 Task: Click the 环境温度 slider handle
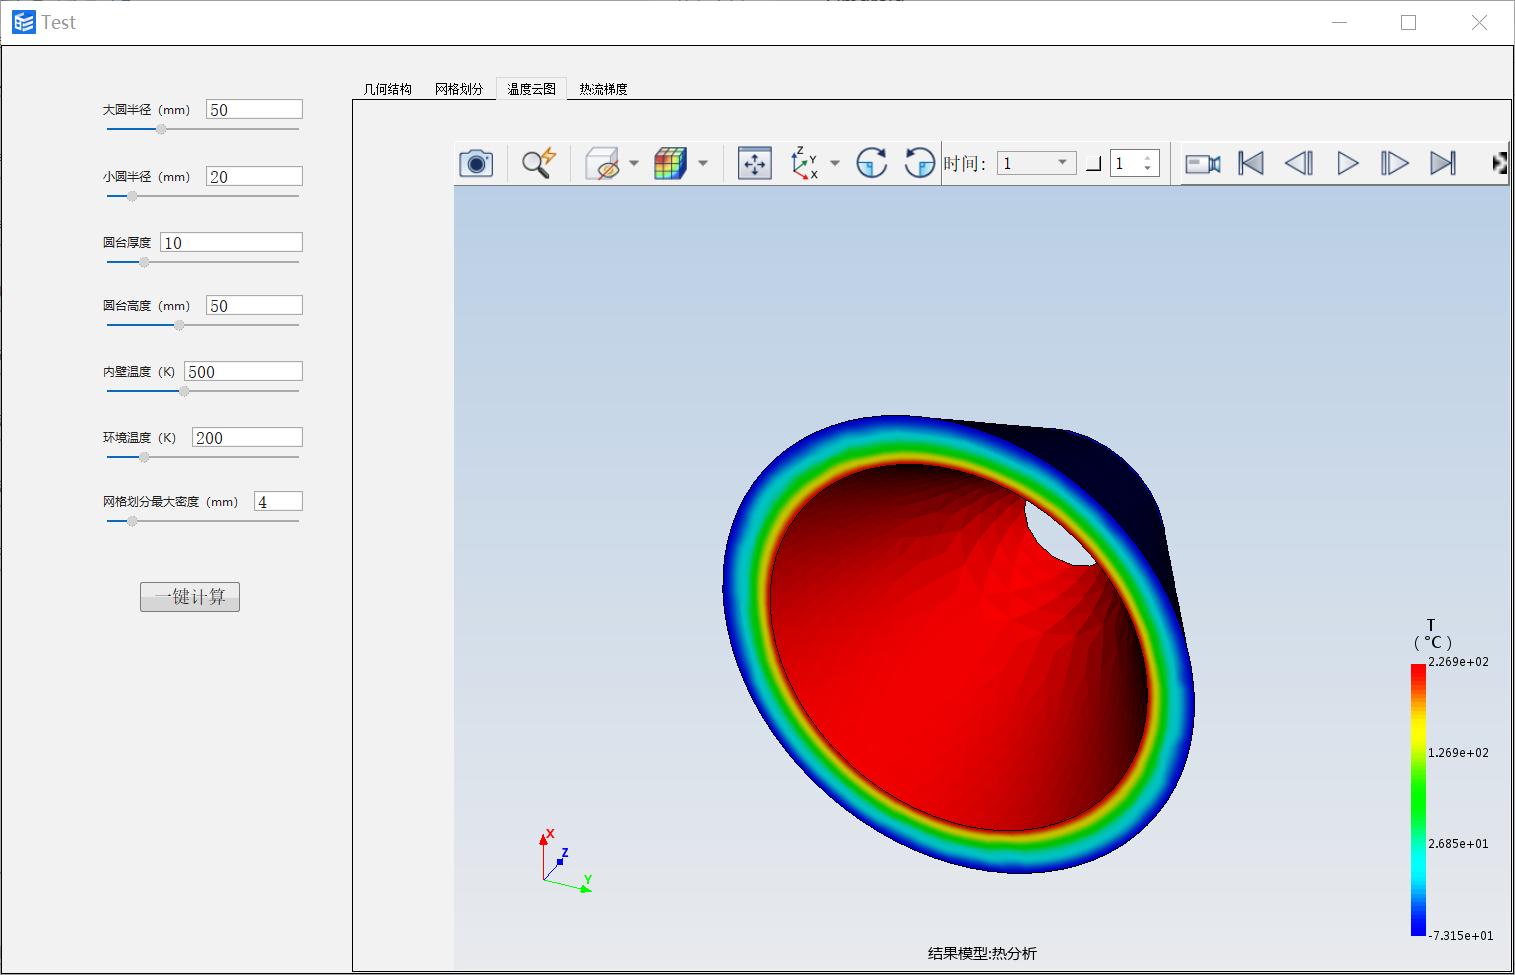144,457
